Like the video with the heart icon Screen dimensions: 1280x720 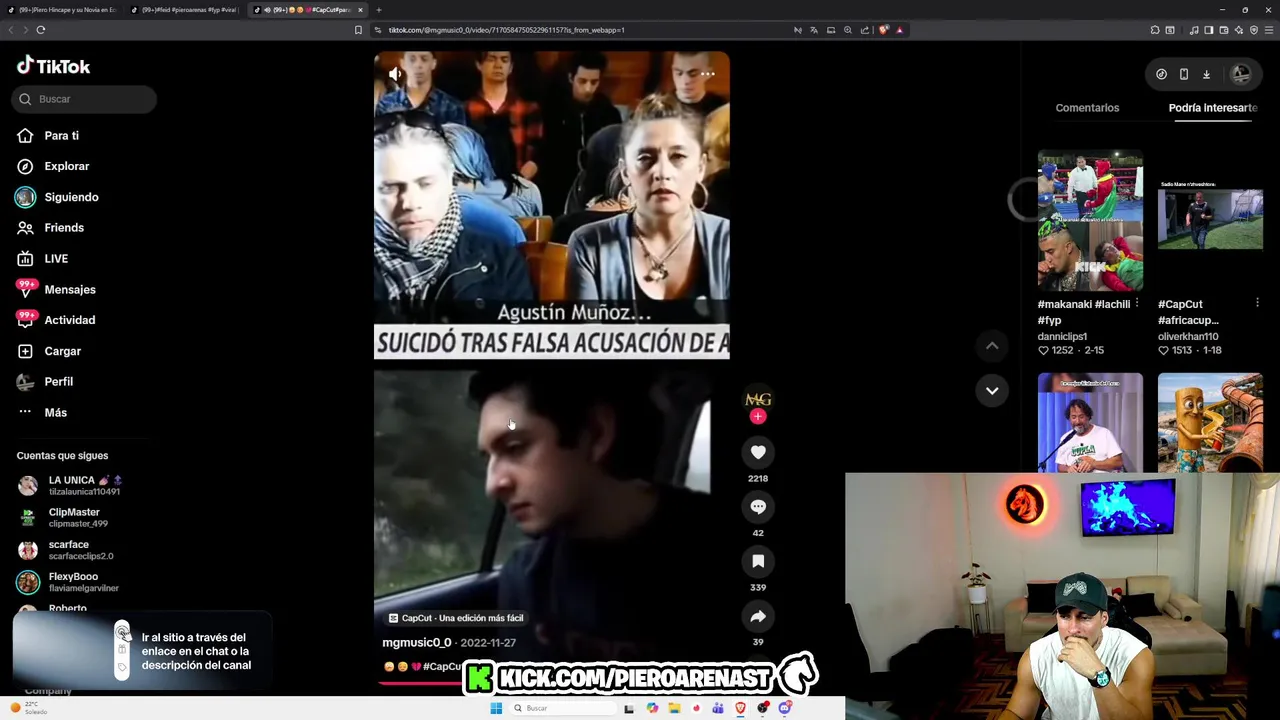click(758, 453)
